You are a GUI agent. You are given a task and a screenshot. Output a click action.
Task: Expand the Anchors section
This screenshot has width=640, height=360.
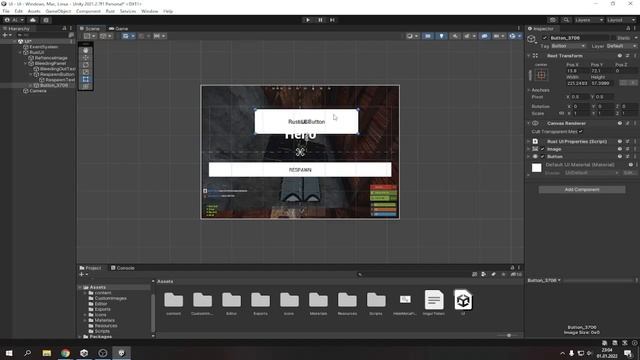coord(529,90)
